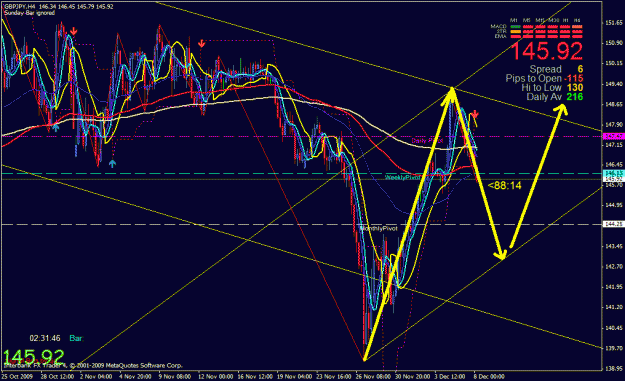This screenshot has width=625, height=381.
Task: Click the blue buy arrow near 2 Nov low
Action: (x=112, y=163)
